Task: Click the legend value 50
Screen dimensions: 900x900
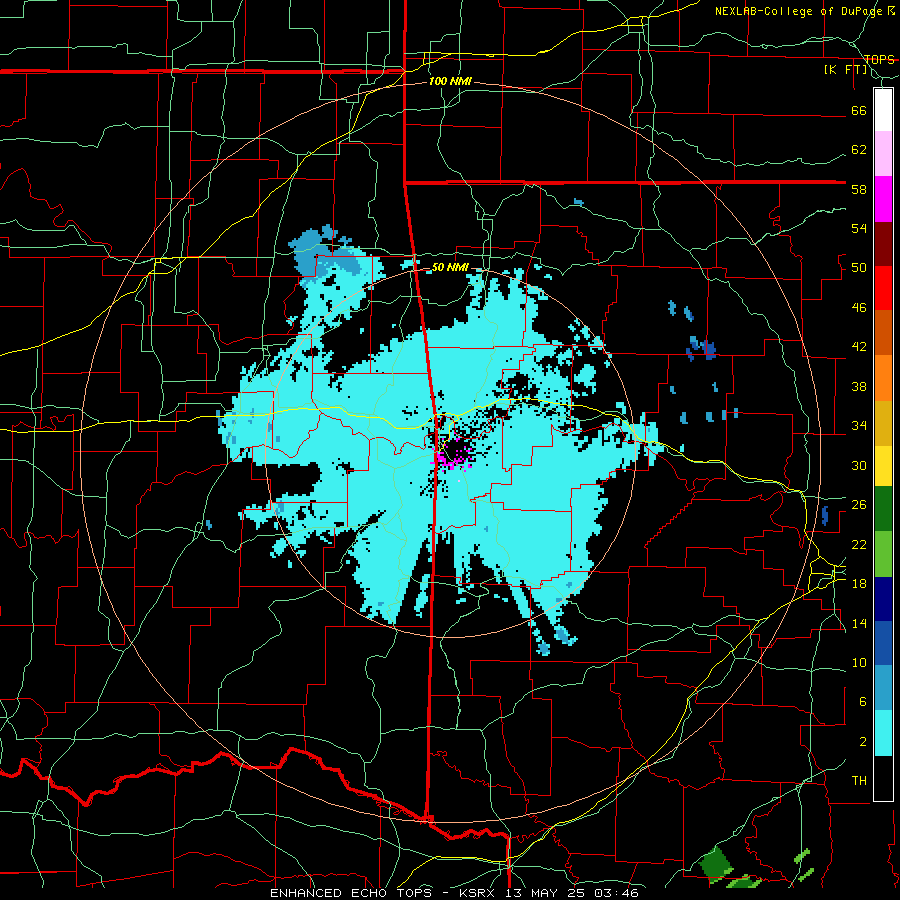Action: [x=859, y=268]
